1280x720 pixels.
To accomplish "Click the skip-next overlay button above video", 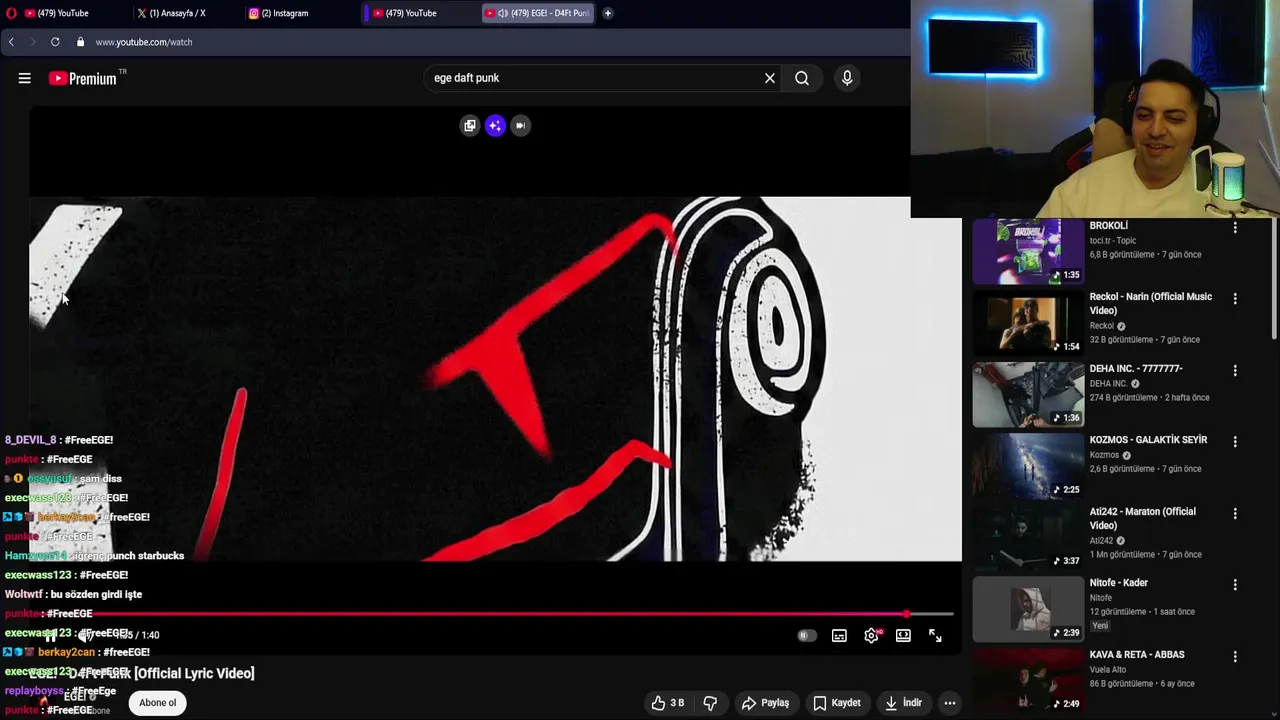I will point(520,125).
